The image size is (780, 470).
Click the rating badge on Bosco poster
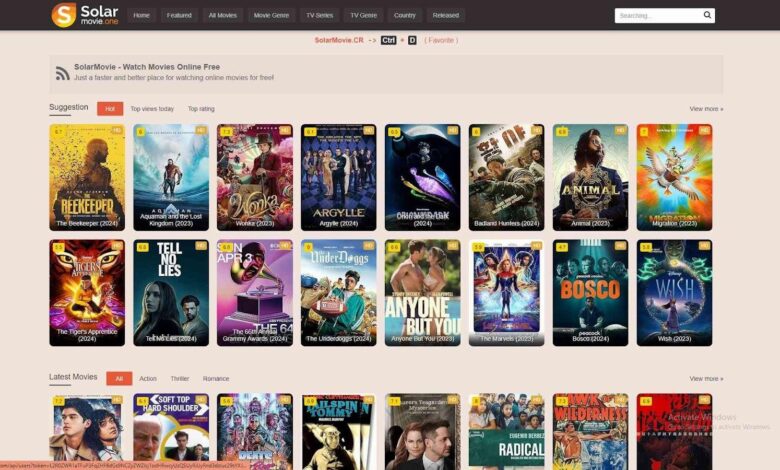562,247
